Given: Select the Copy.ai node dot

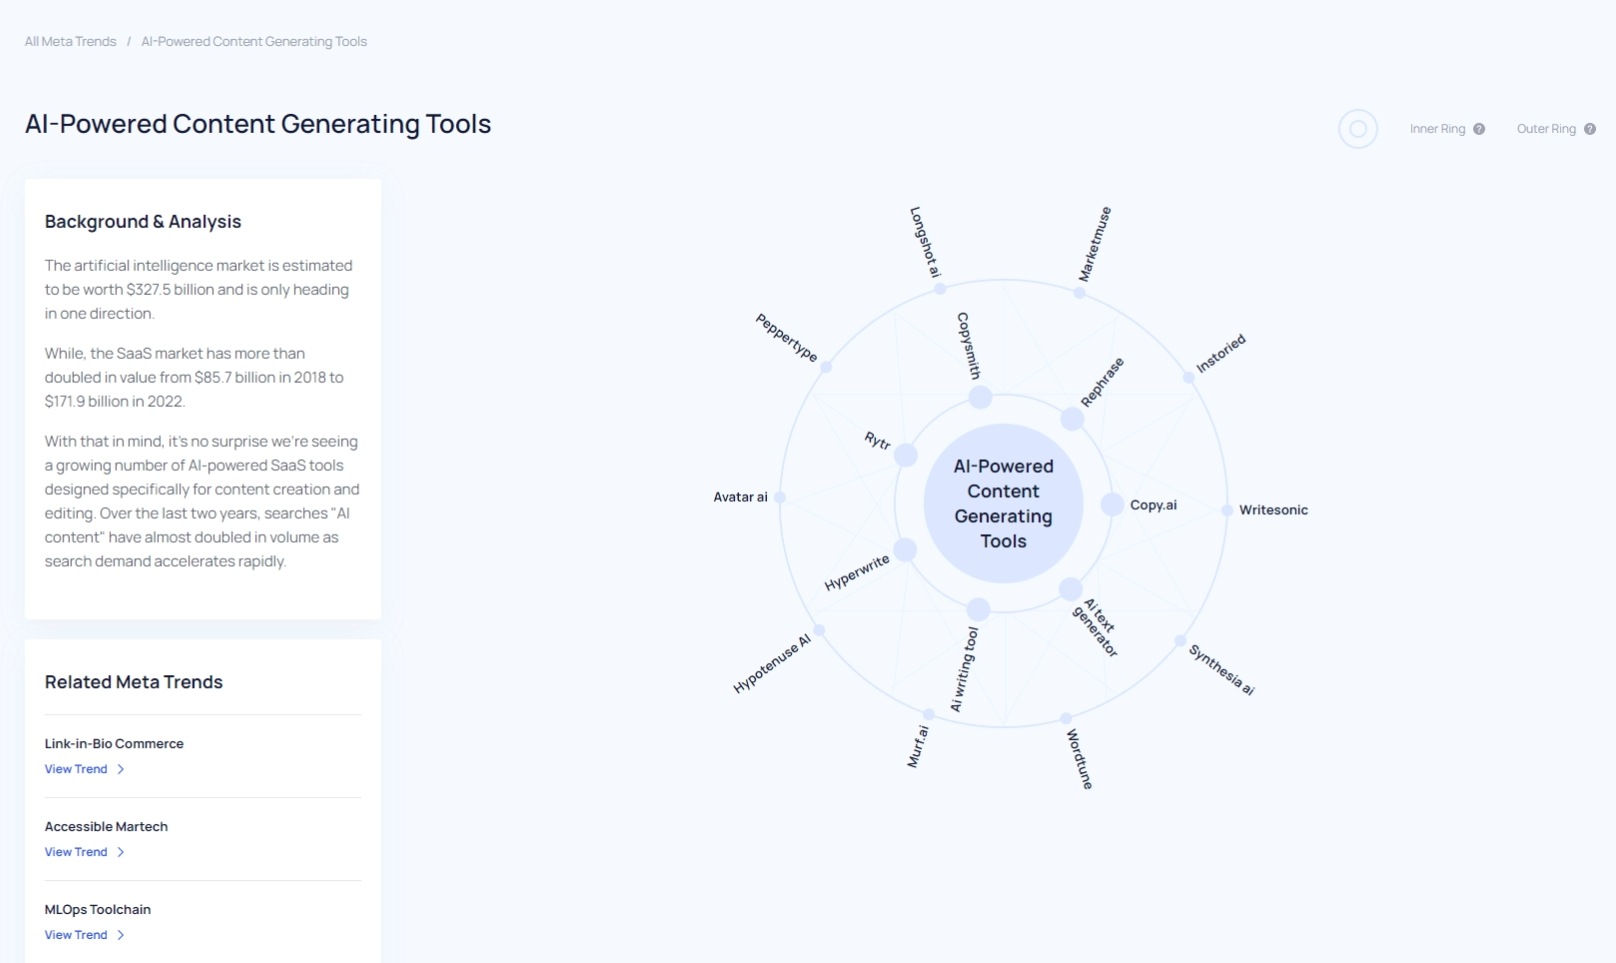Looking at the screenshot, I should 1112,505.
